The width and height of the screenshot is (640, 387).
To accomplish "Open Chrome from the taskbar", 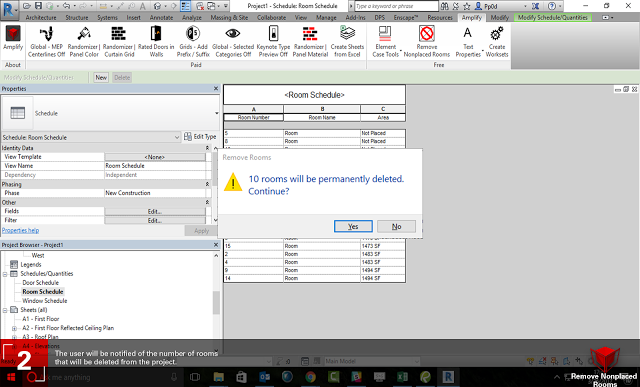I will tap(310, 377).
